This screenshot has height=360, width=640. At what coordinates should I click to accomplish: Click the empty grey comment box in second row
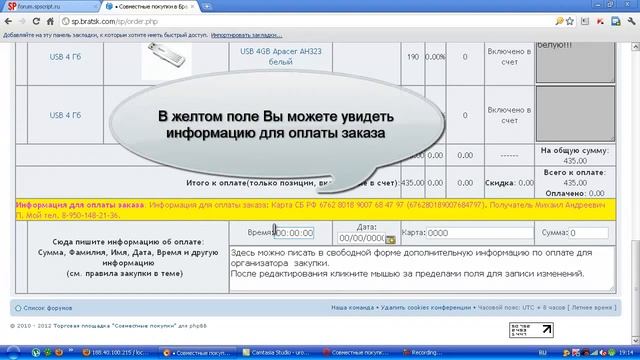tap(575, 114)
